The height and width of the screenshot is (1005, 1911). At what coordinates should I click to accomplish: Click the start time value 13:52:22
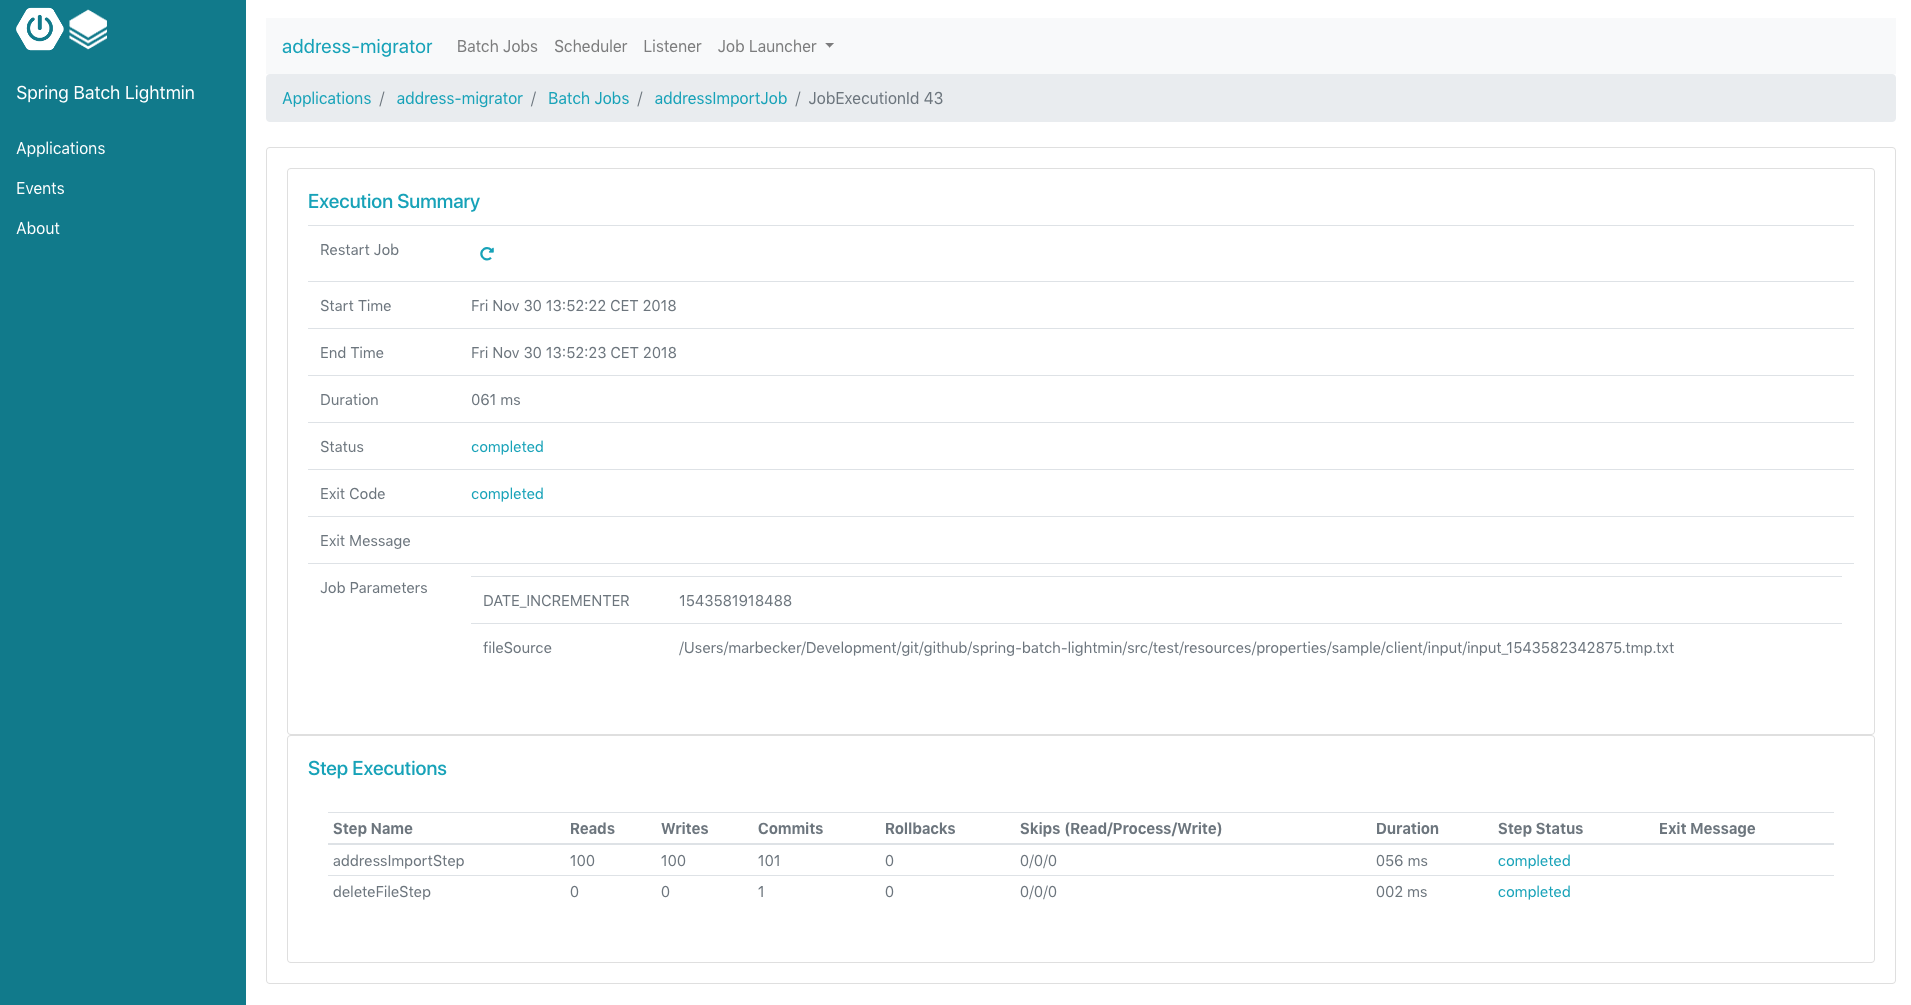click(x=573, y=306)
